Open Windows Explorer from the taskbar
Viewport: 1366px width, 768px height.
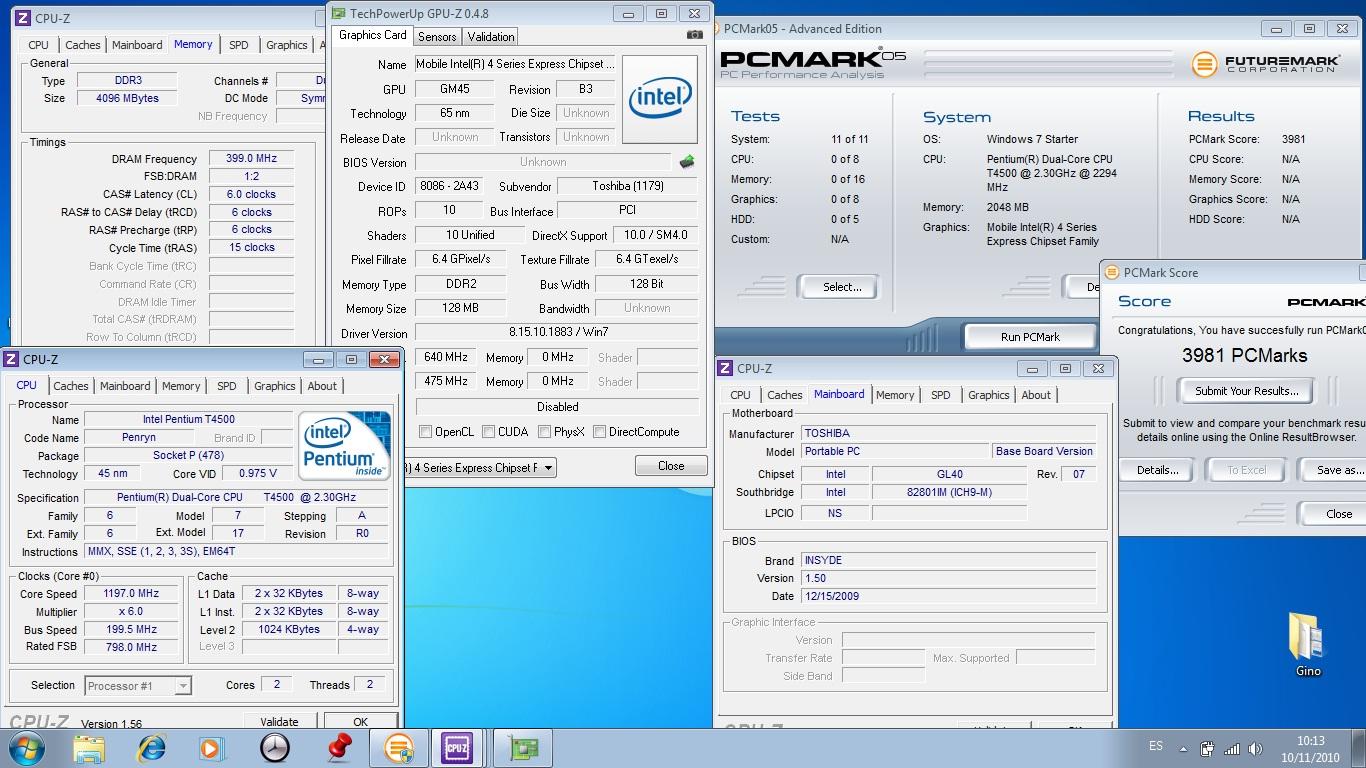(89, 748)
